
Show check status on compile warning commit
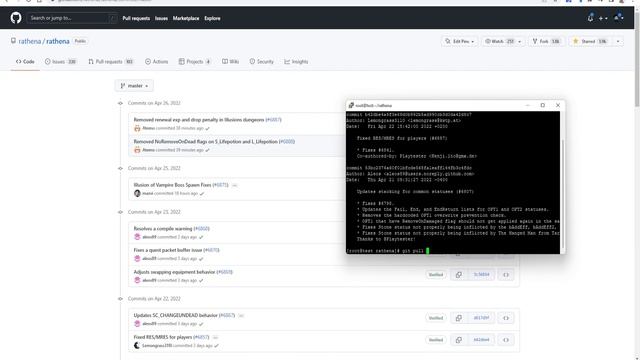(201, 237)
